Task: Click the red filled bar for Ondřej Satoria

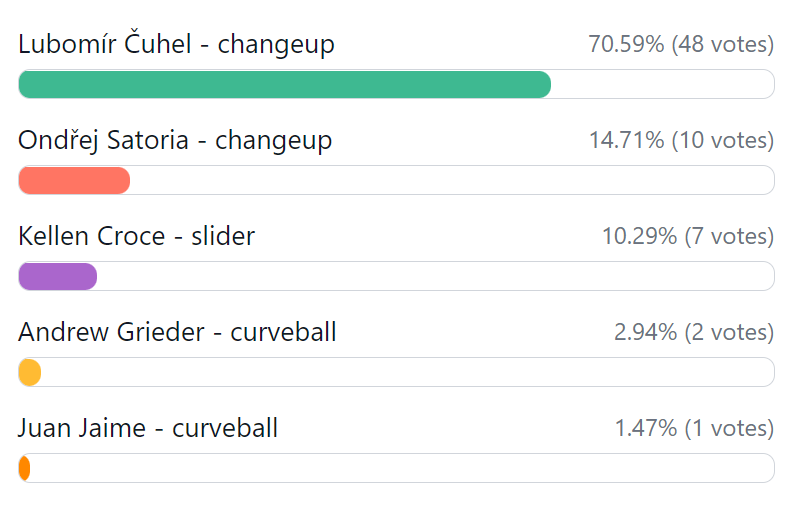Action: pyautogui.click(x=74, y=181)
